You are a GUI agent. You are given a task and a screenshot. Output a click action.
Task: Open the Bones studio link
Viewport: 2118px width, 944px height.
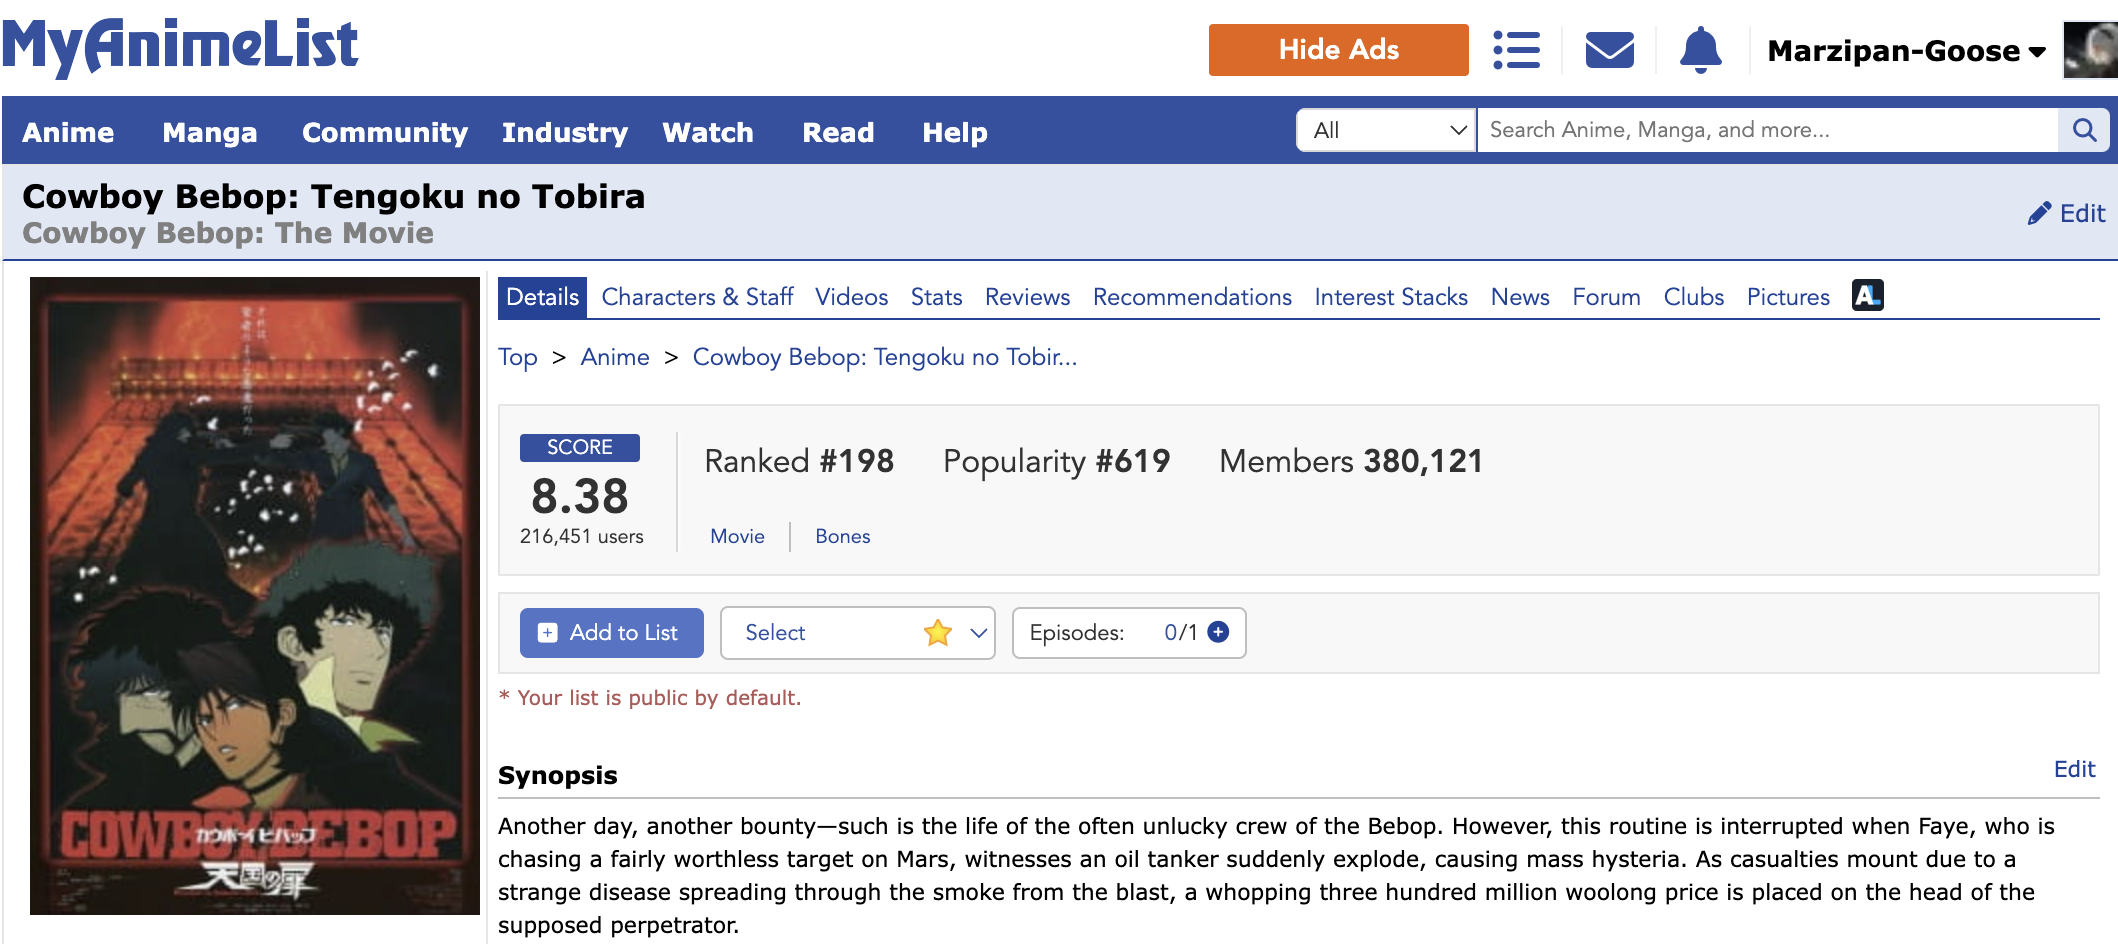point(843,536)
